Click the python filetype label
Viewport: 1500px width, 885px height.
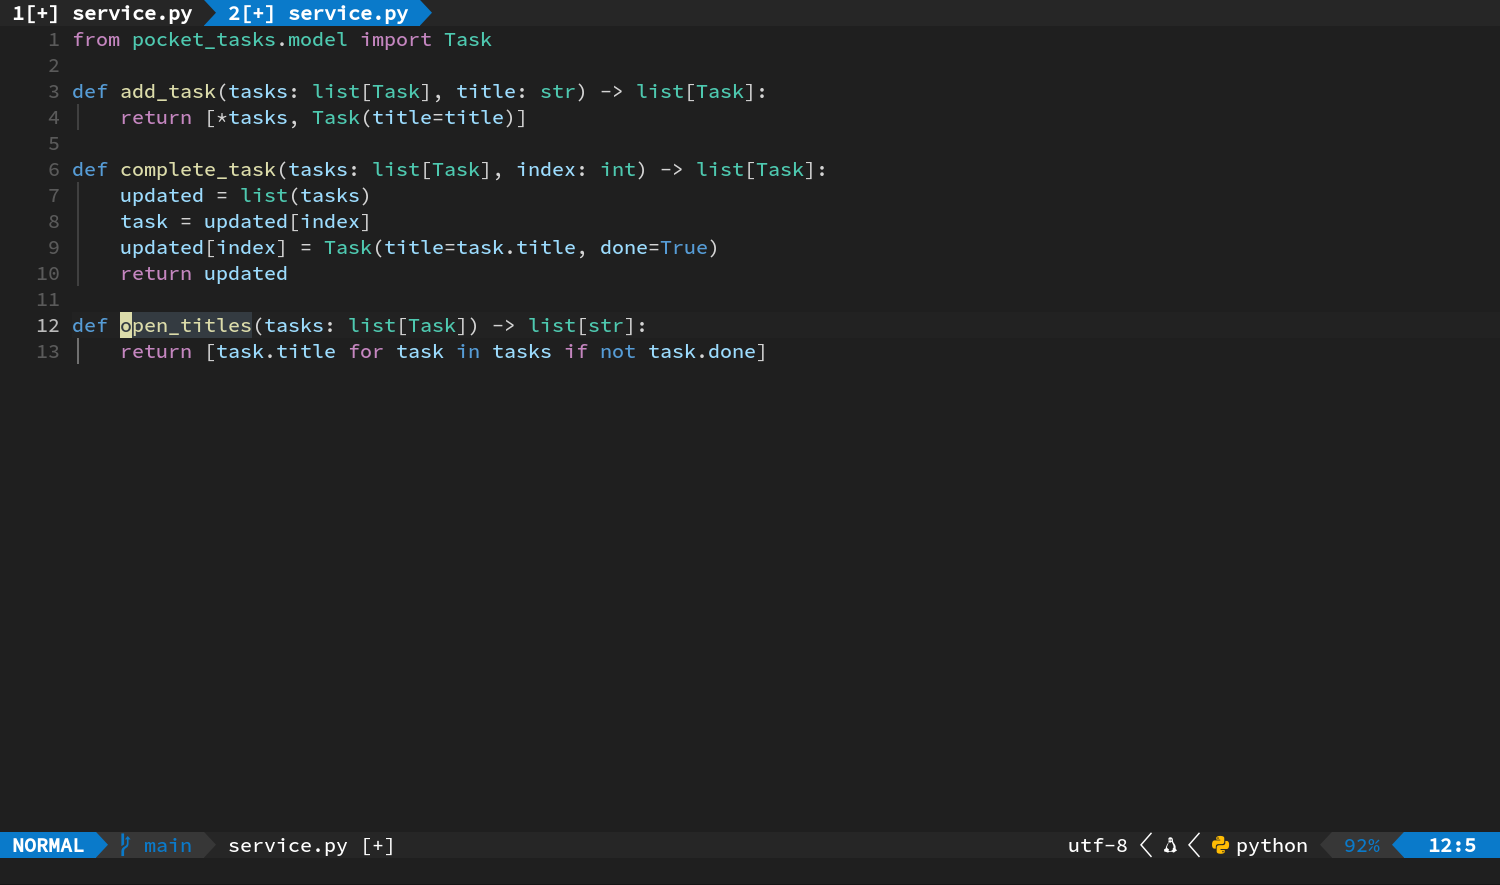(x=1272, y=845)
